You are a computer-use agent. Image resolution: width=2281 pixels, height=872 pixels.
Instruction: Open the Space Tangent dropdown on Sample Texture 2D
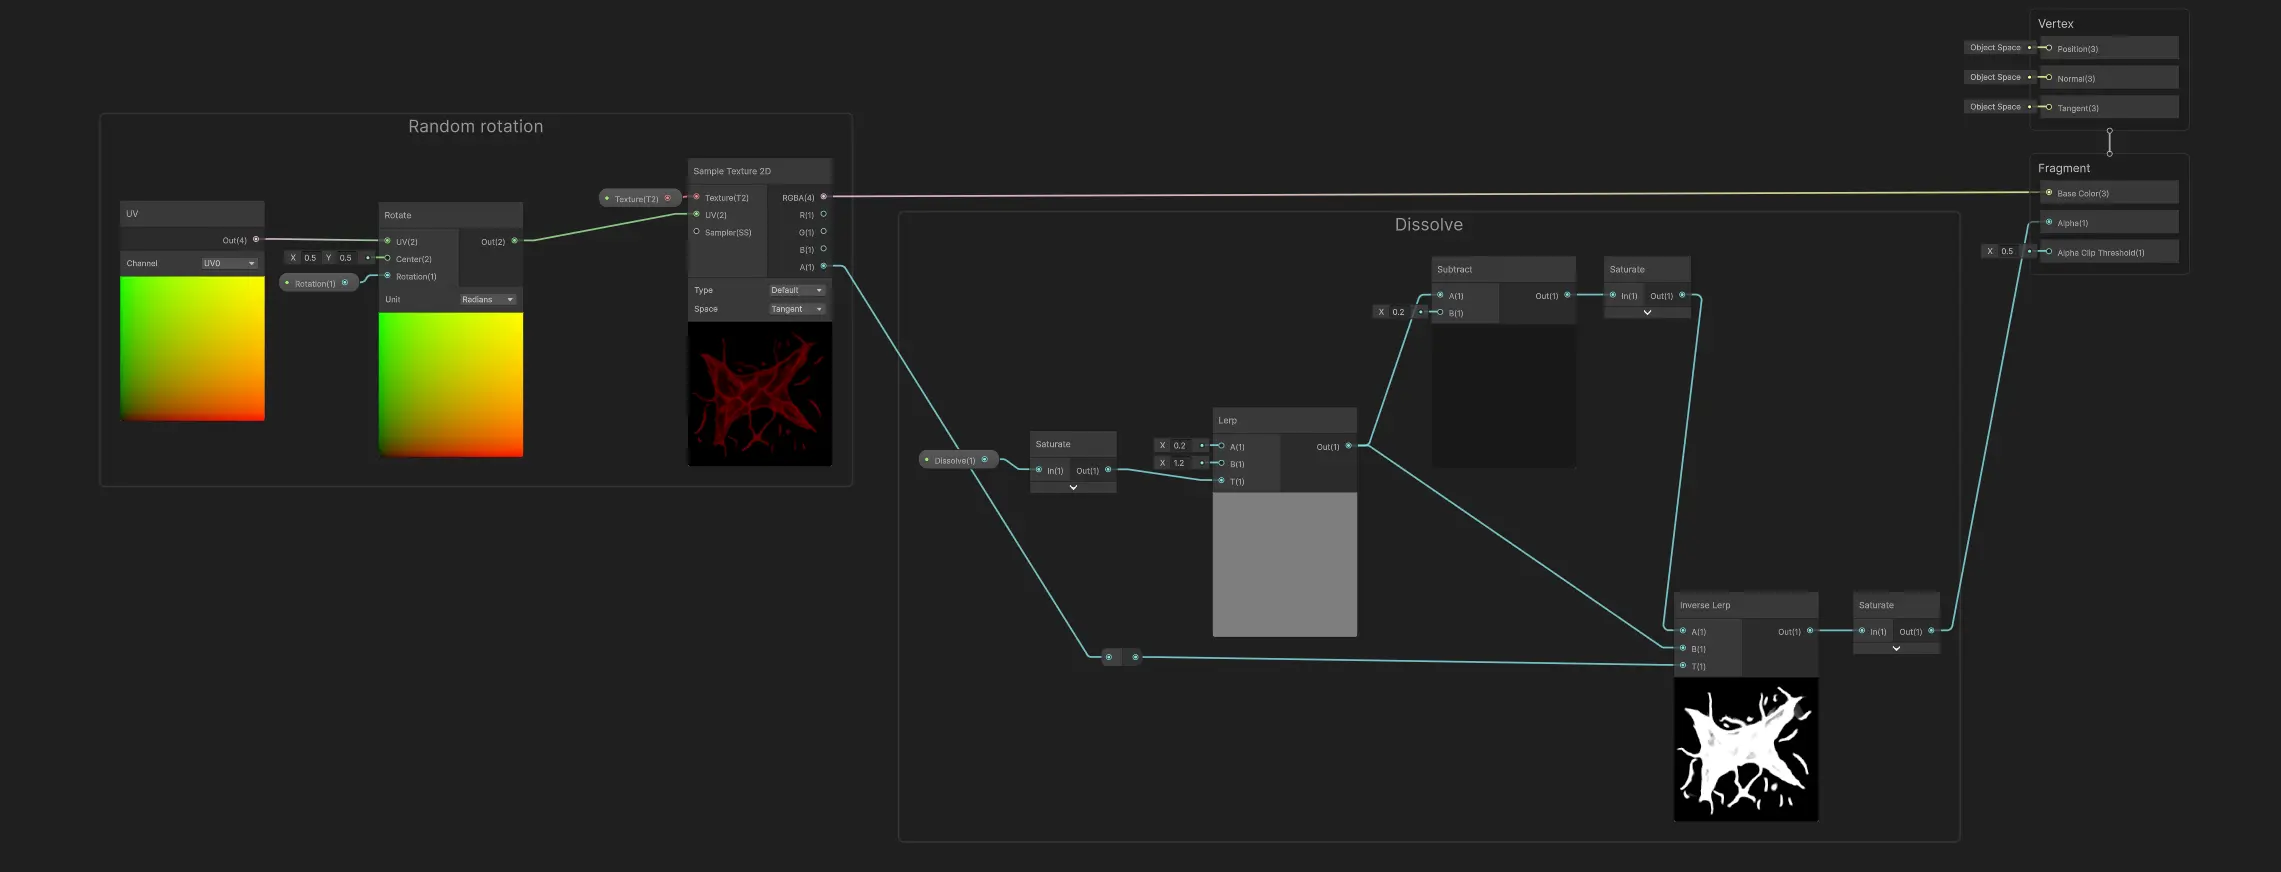click(796, 310)
